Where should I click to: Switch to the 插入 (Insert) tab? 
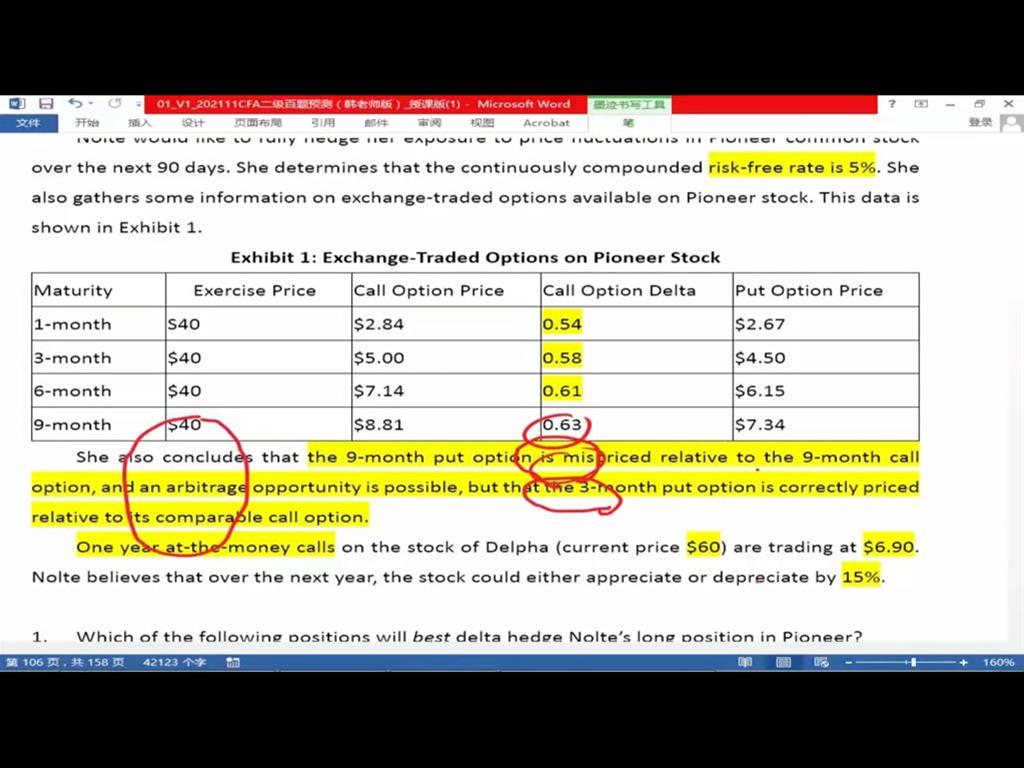[139, 123]
